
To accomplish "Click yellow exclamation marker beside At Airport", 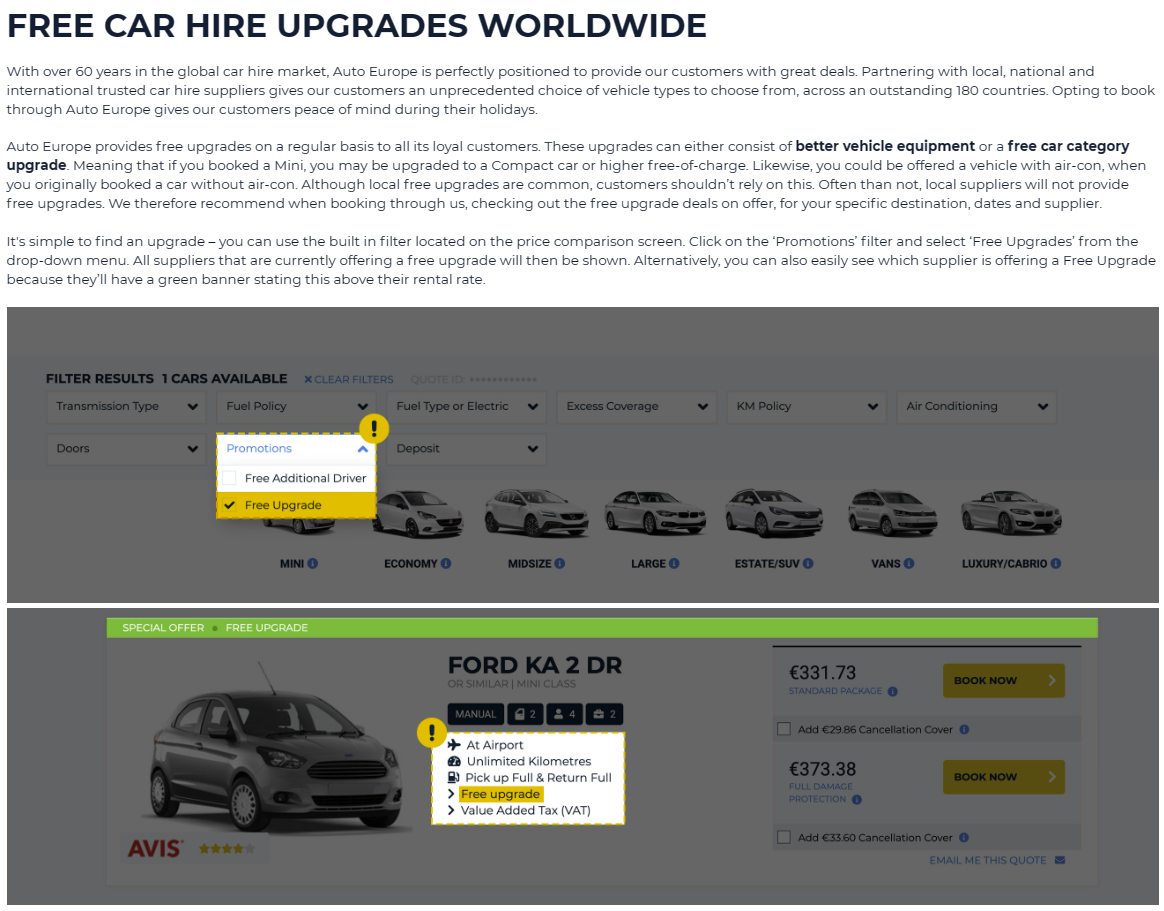I will pyautogui.click(x=432, y=733).
